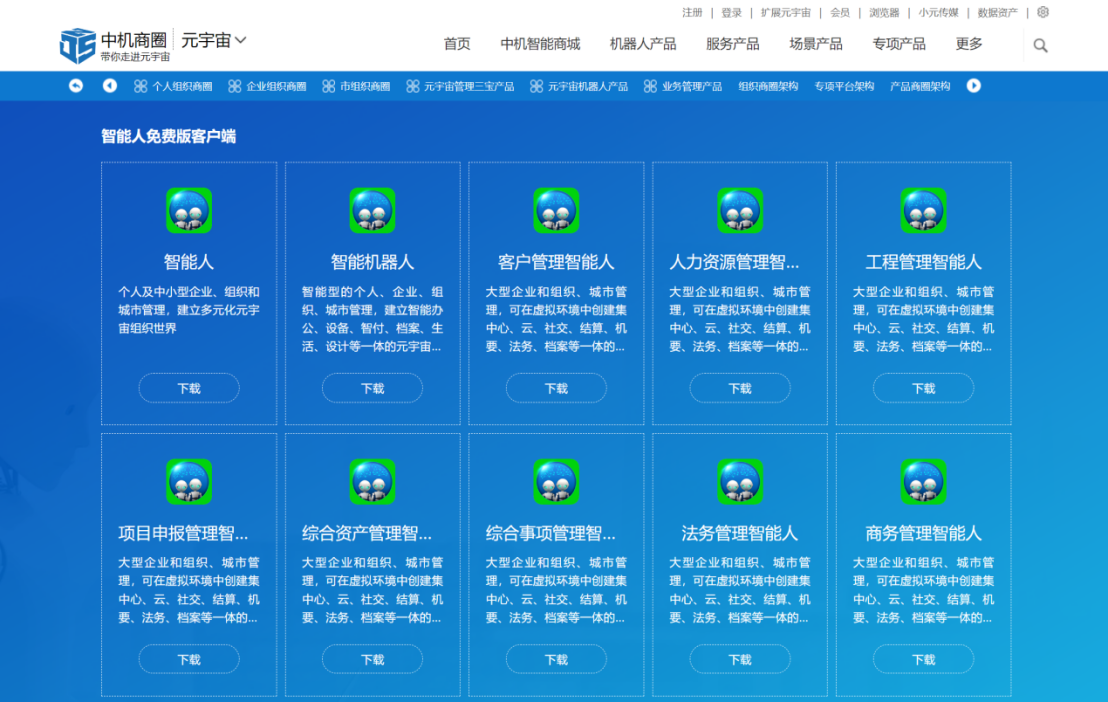1108x702 pixels.
Task: Go to 首页 in the main navigation
Action: click(457, 44)
